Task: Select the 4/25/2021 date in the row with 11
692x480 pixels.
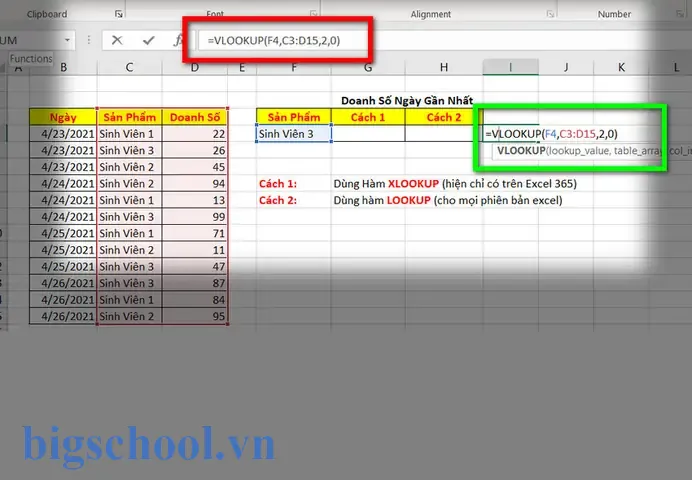Action: coord(63,250)
